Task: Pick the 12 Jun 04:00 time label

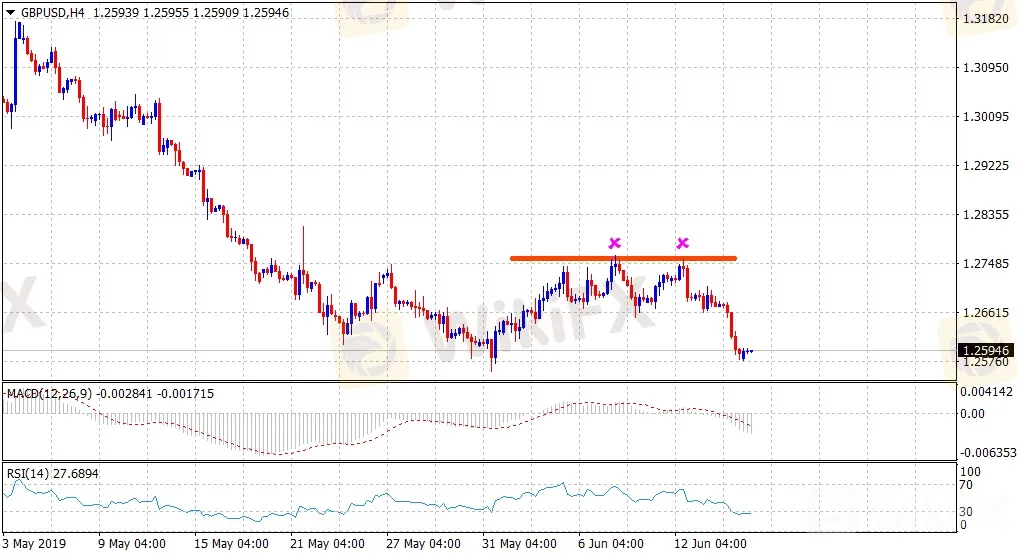Action: (709, 545)
